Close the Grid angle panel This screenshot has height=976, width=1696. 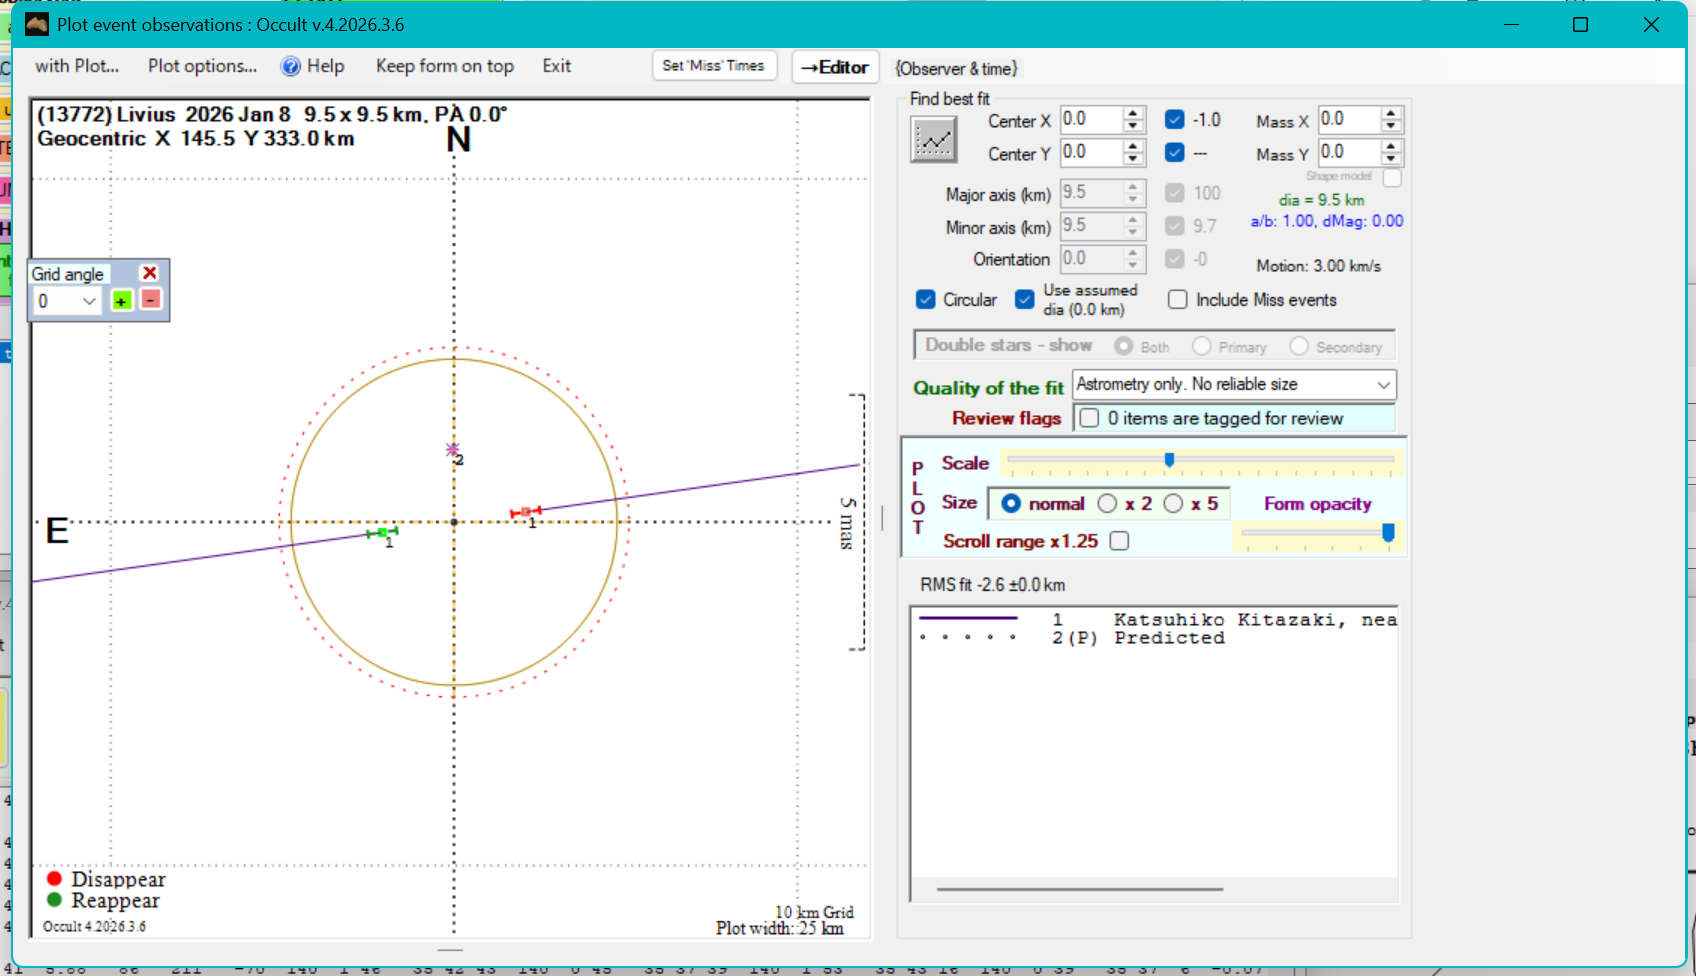click(149, 273)
